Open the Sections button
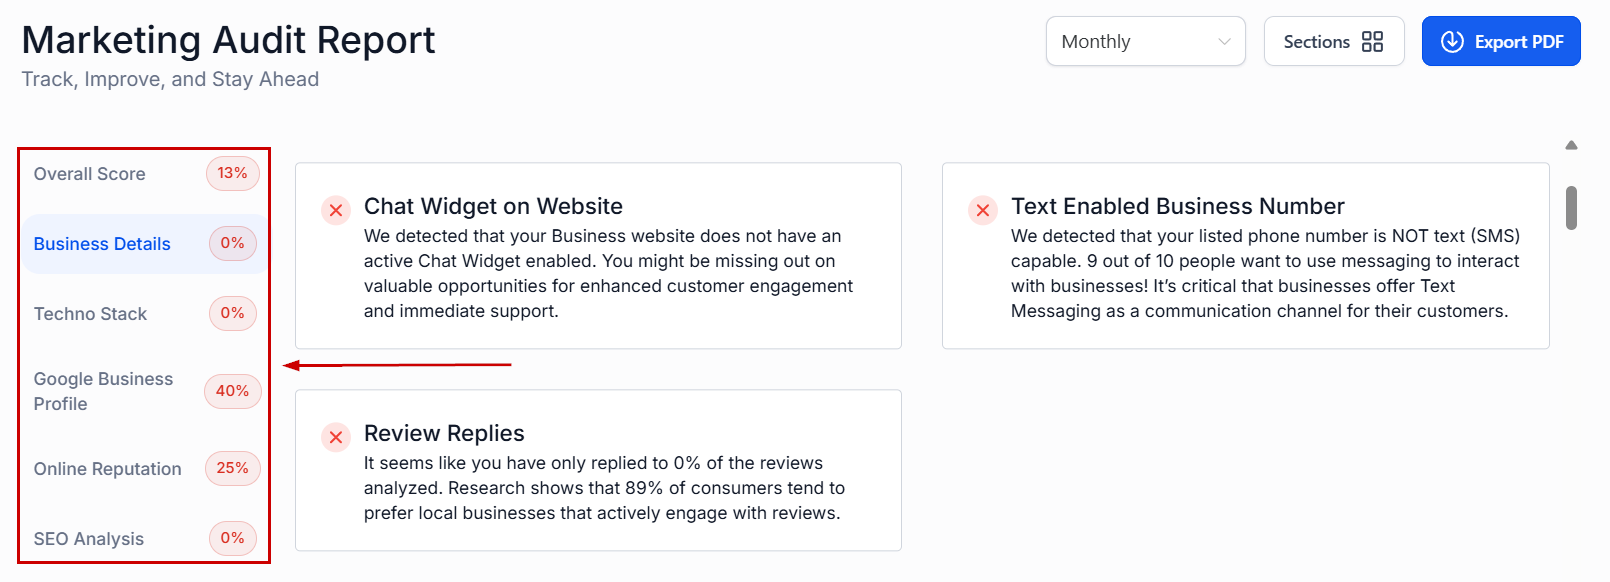Screen dimensions: 1610x582 tap(1333, 42)
